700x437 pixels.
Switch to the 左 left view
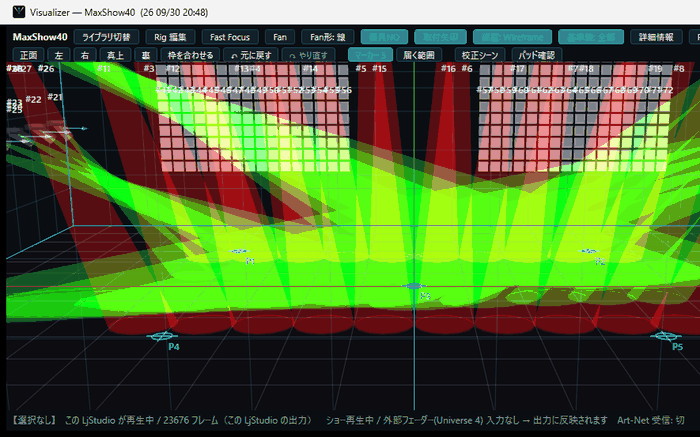coord(59,55)
